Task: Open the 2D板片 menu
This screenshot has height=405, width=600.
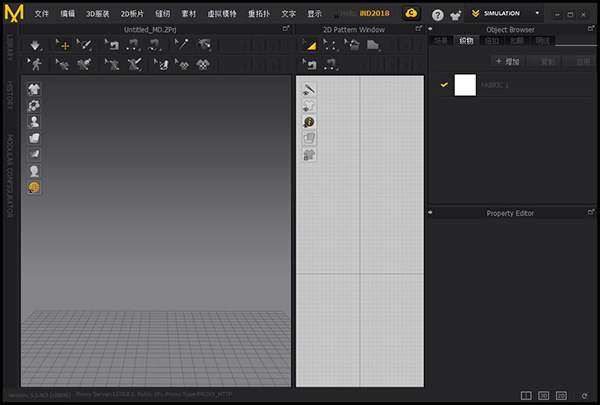Action: (132, 14)
